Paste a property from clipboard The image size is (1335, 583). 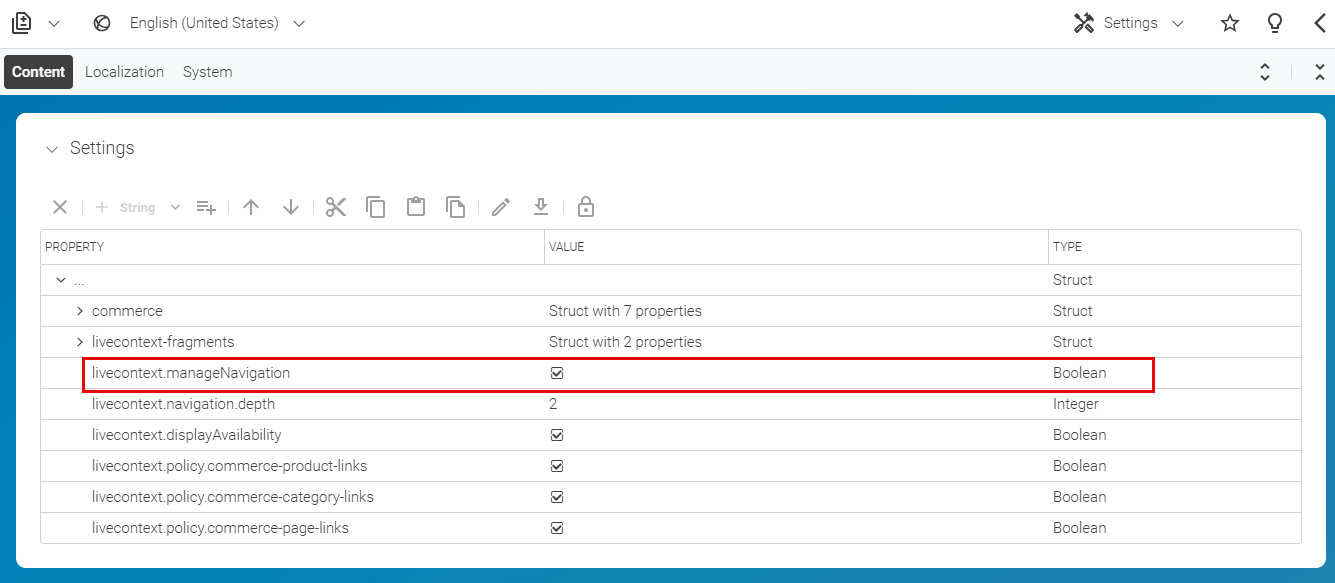[x=416, y=206]
